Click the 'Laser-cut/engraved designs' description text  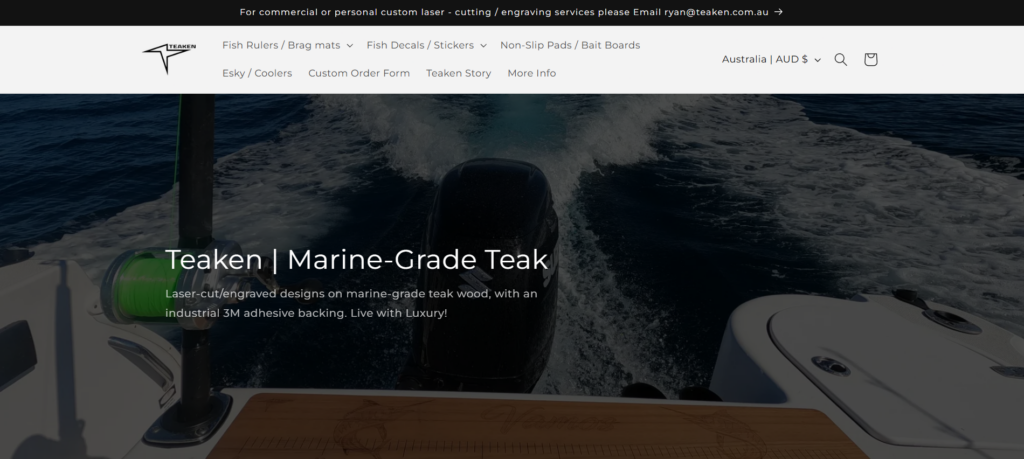point(351,303)
